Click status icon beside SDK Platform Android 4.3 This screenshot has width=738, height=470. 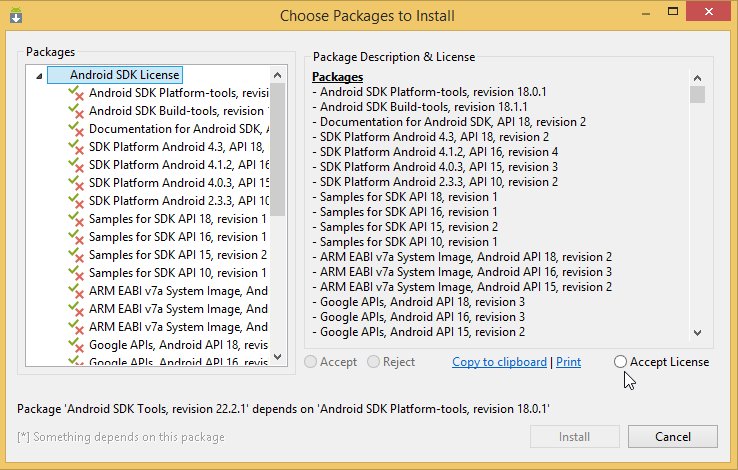[x=76, y=147]
